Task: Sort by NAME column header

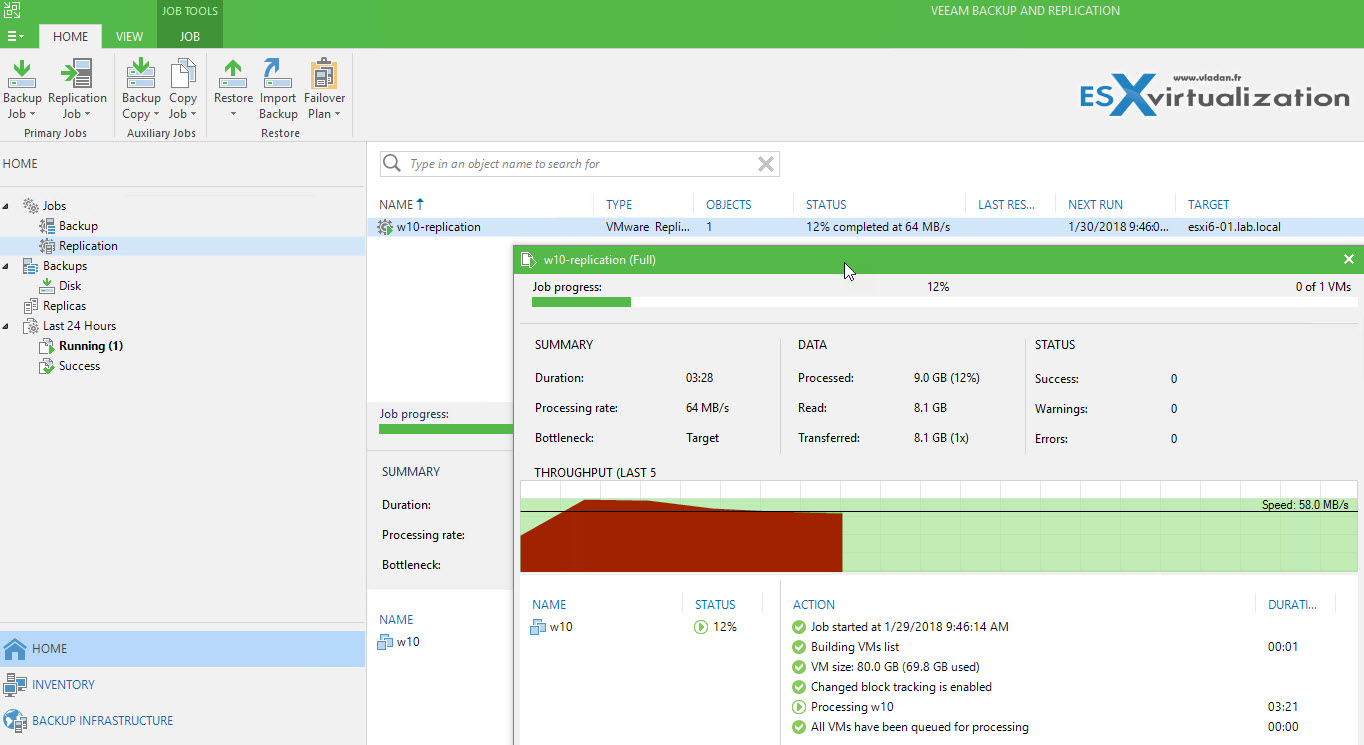Action: tap(396, 204)
